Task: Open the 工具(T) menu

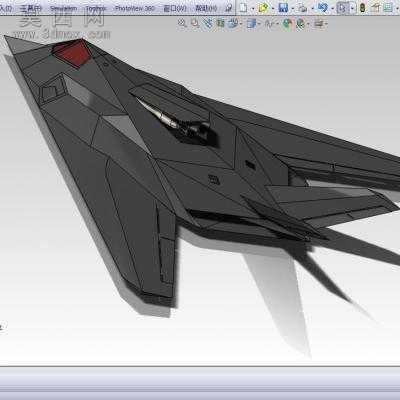Action: pyautogui.click(x=31, y=8)
